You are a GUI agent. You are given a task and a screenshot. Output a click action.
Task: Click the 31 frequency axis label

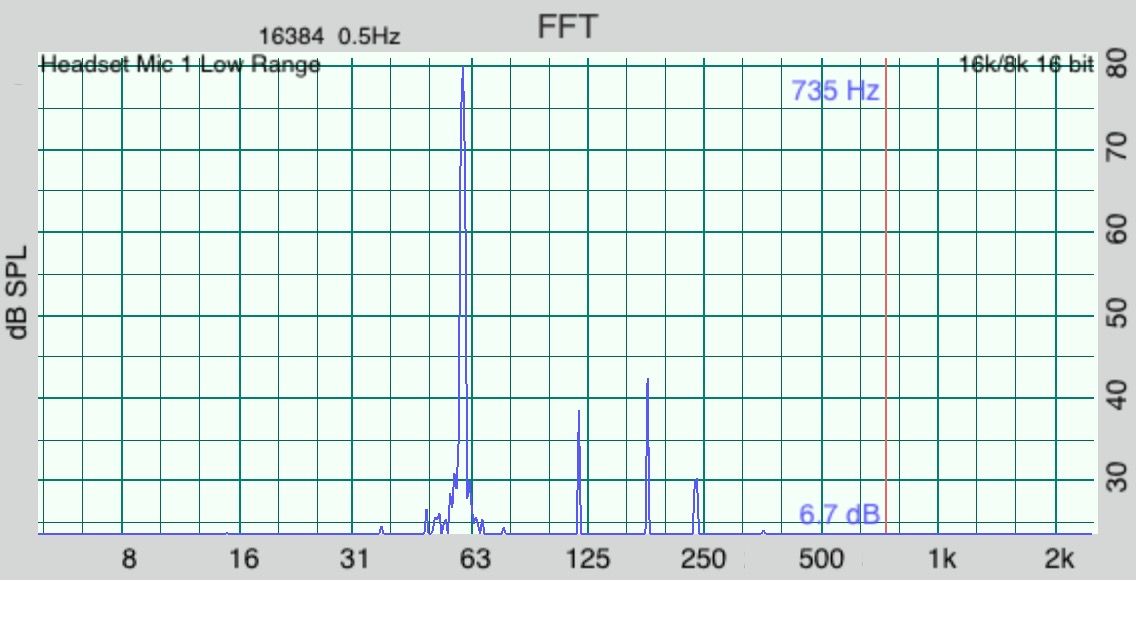tap(354, 559)
